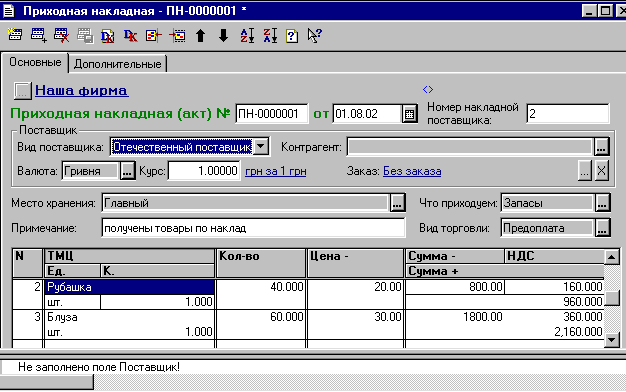Open the calendar next to date 01.08.02

tap(409, 114)
